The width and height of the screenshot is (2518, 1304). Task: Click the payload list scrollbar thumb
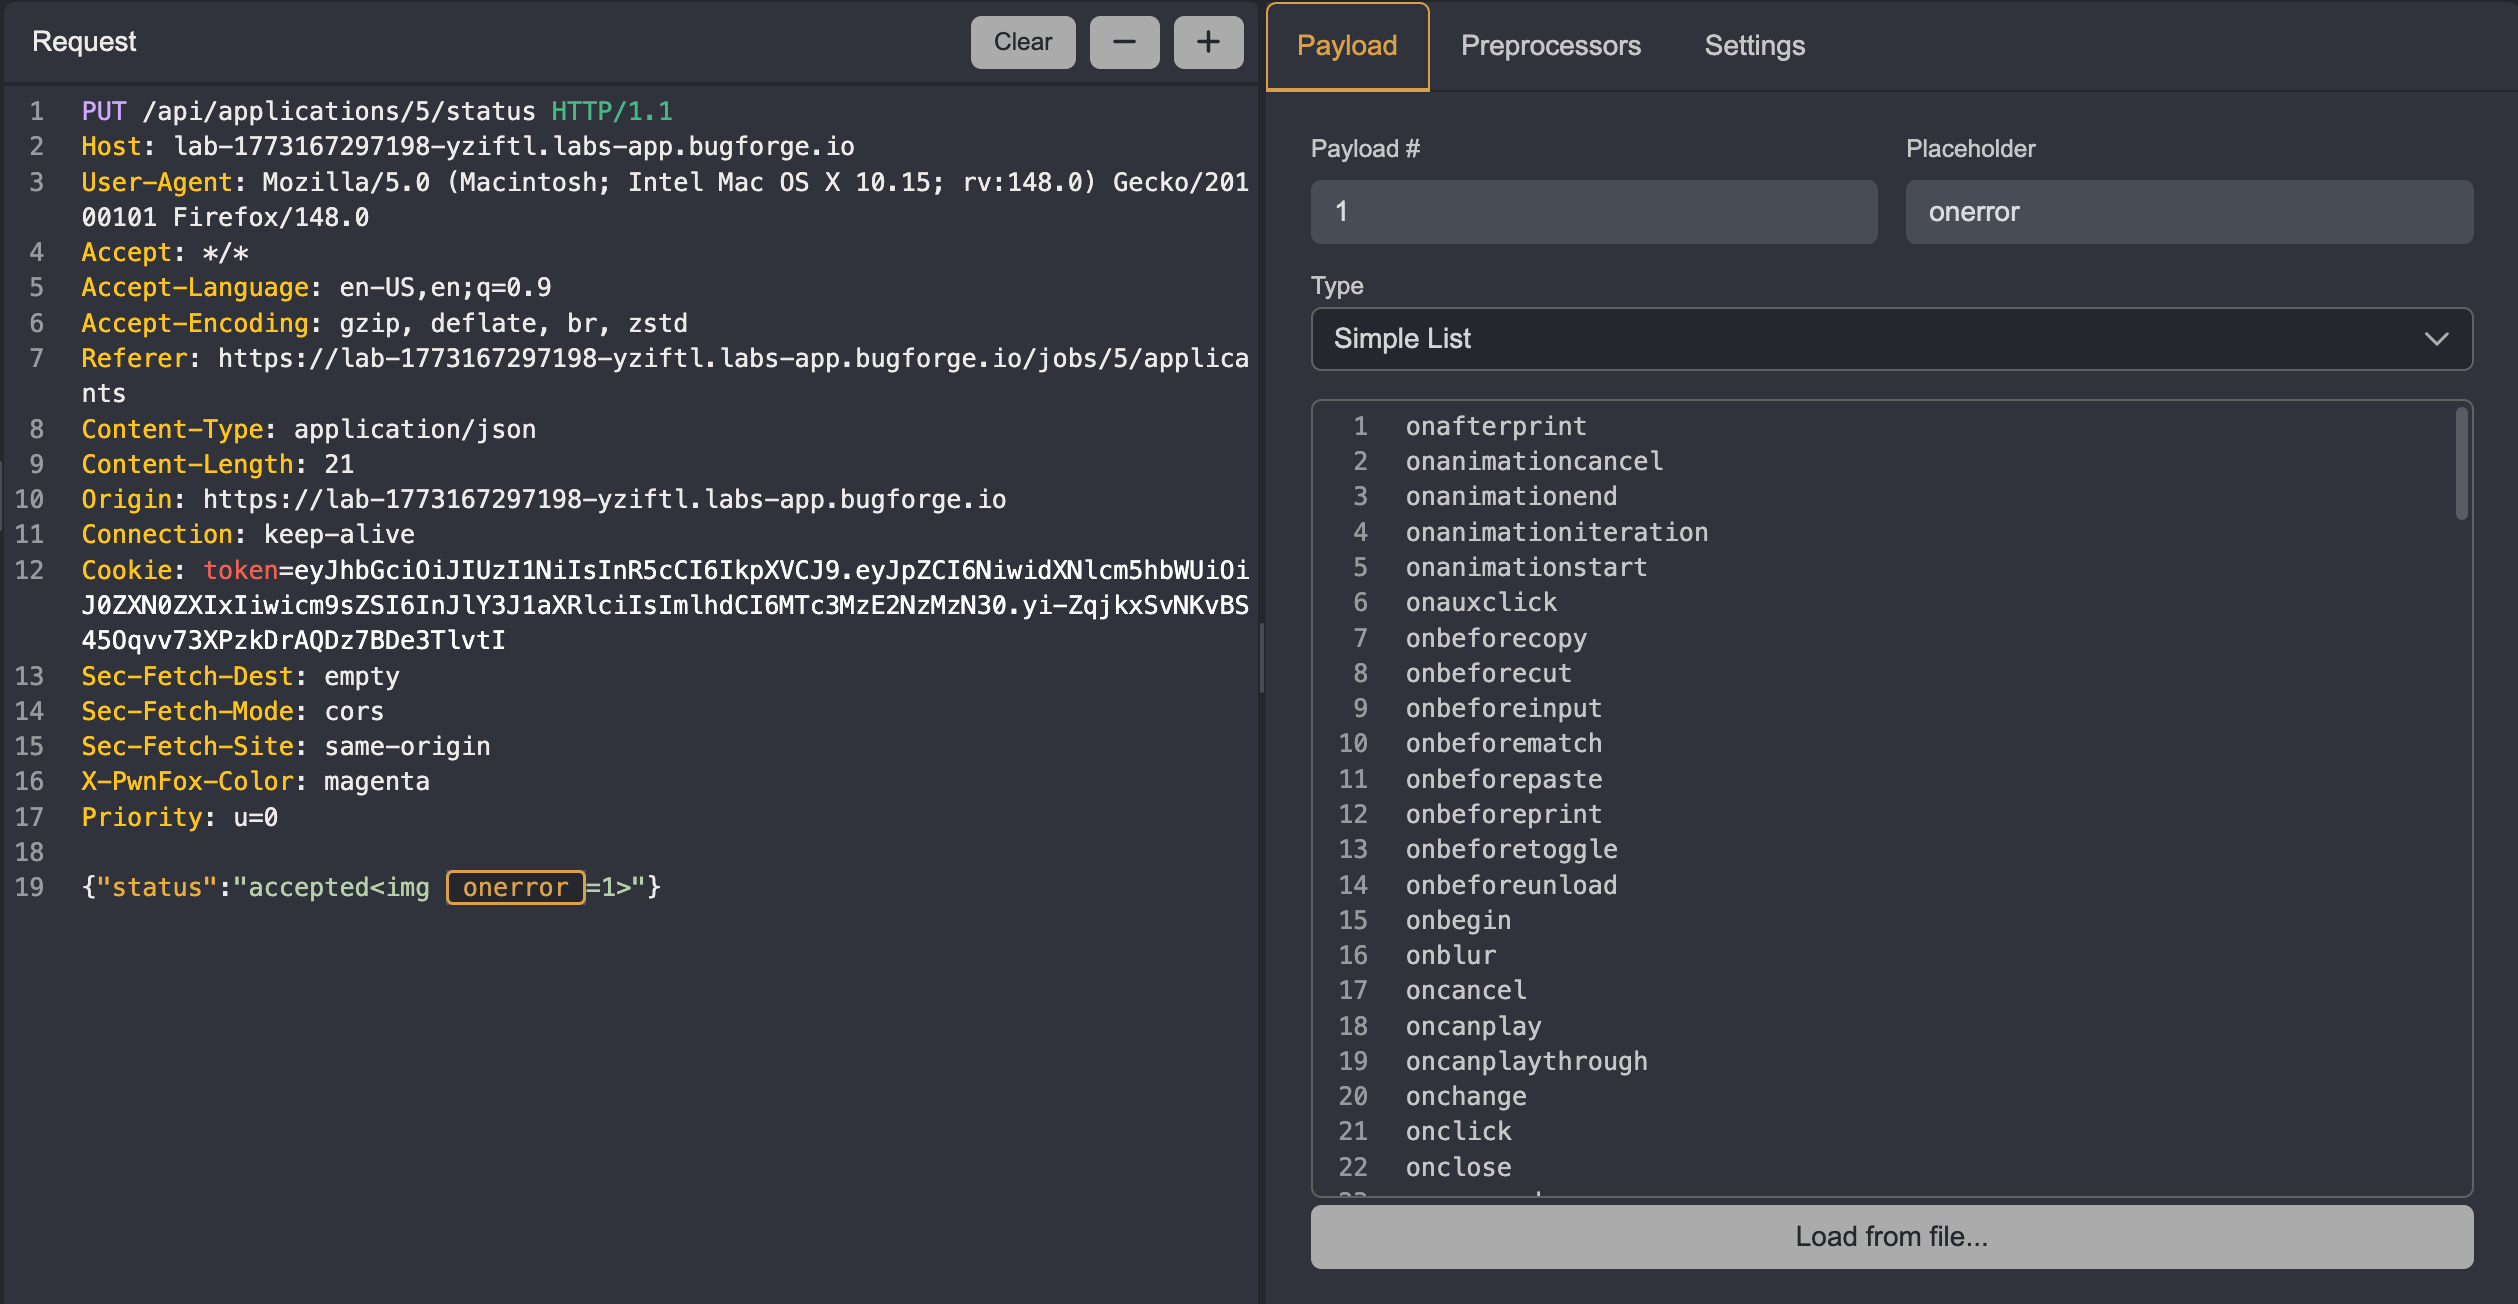coord(2461,465)
